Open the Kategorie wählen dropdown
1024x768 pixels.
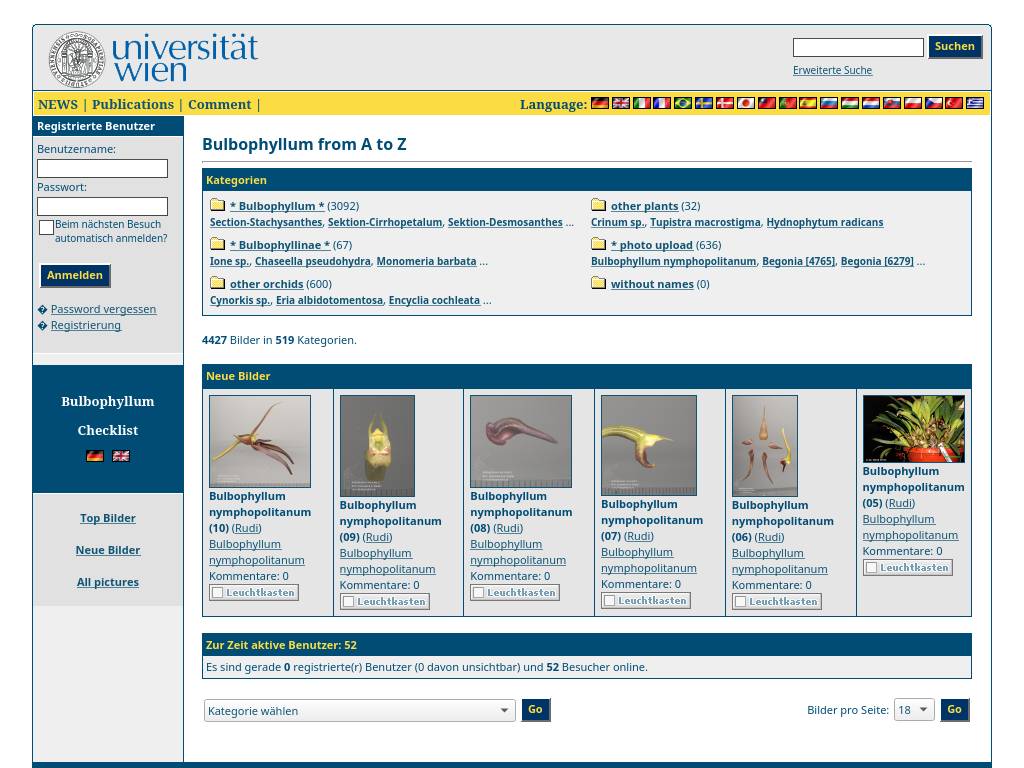click(x=360, y=711)
